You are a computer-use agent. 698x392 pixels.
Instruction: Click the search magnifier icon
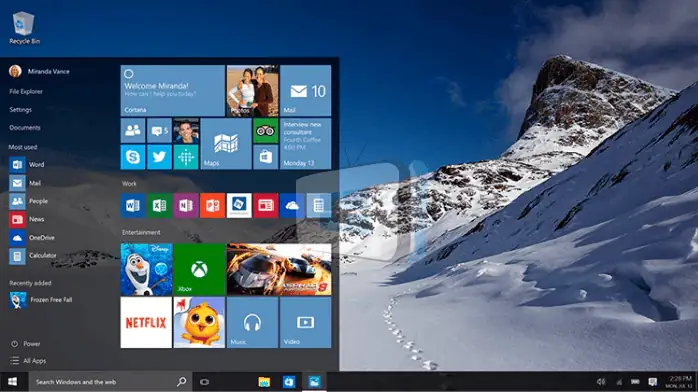click(x=181, y=382)
